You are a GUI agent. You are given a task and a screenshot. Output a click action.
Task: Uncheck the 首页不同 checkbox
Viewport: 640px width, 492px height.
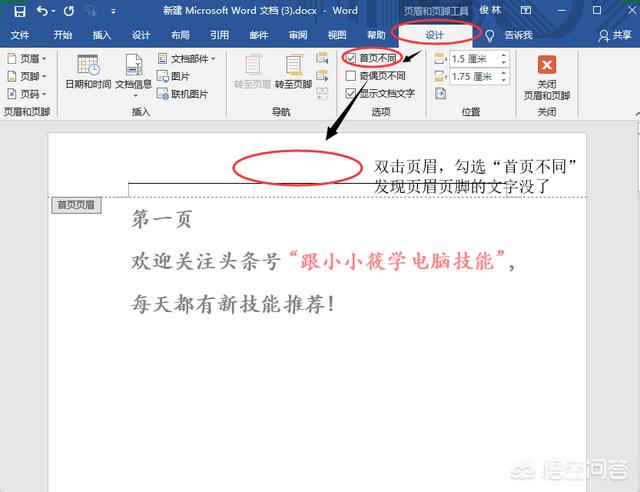tap(351, 58)
